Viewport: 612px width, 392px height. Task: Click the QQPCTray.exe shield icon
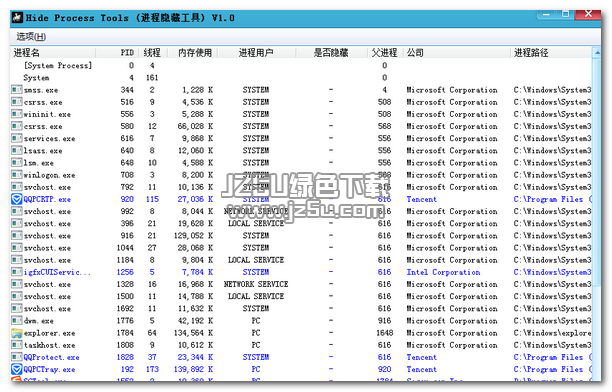click(17, 369)
